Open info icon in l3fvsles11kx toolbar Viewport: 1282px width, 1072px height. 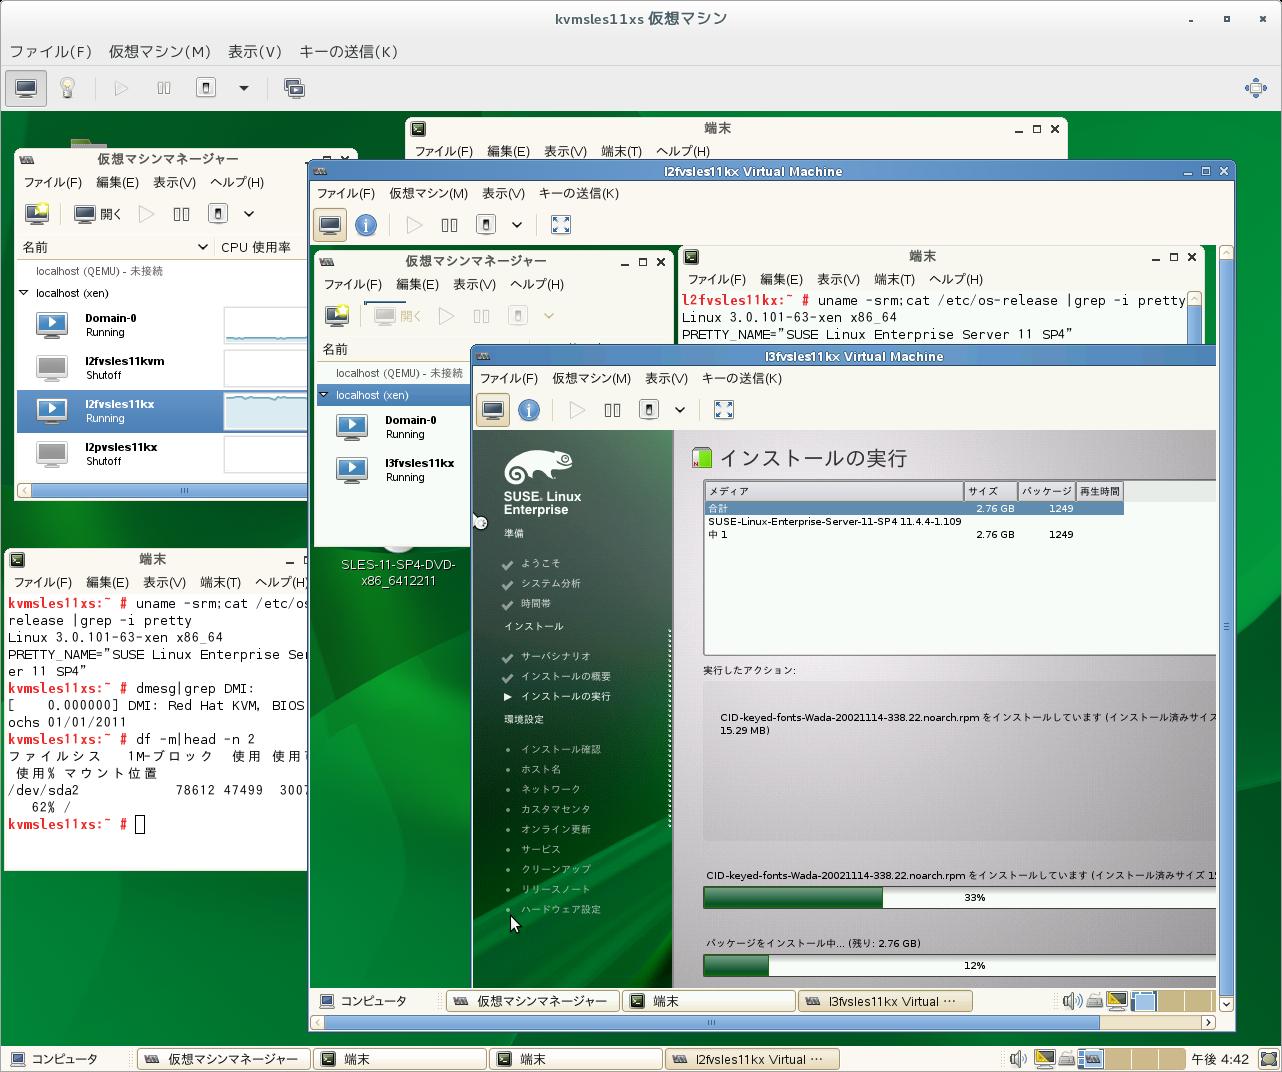pos(529,410)
